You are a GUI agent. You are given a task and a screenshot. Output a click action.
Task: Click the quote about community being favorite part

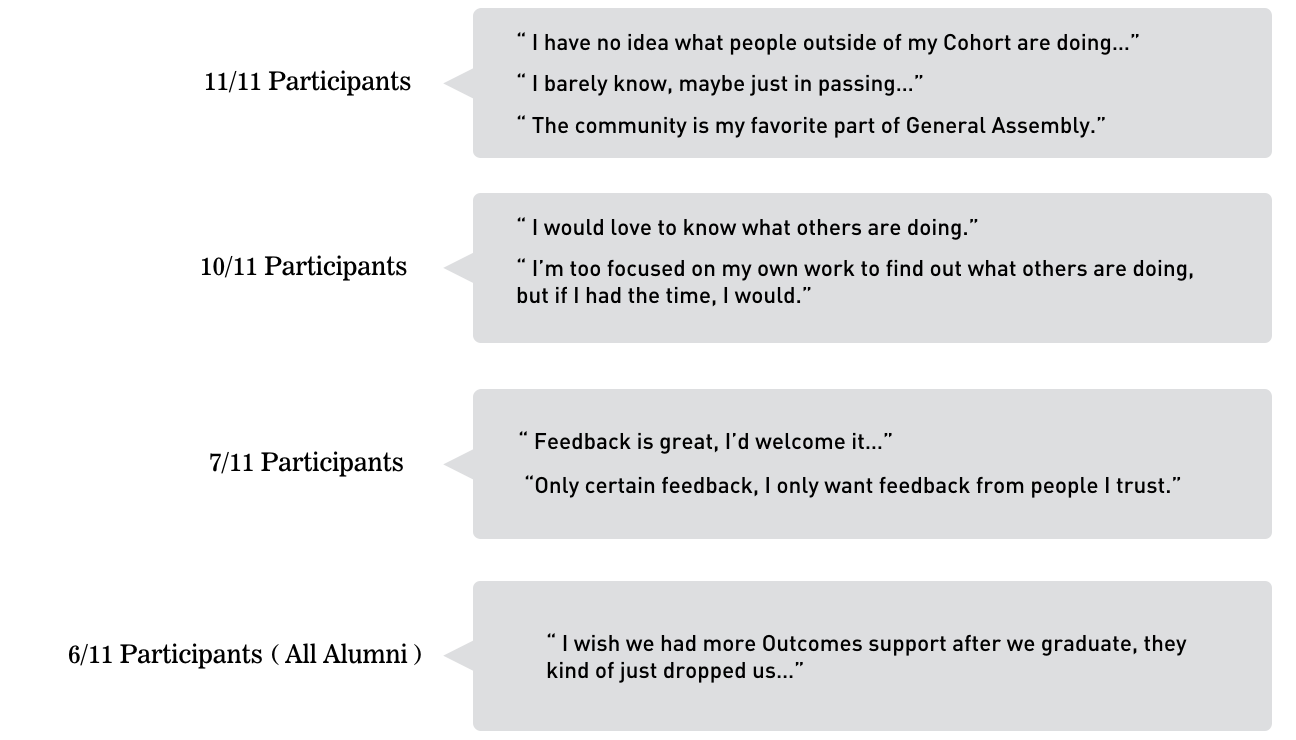tap(811, 126)
